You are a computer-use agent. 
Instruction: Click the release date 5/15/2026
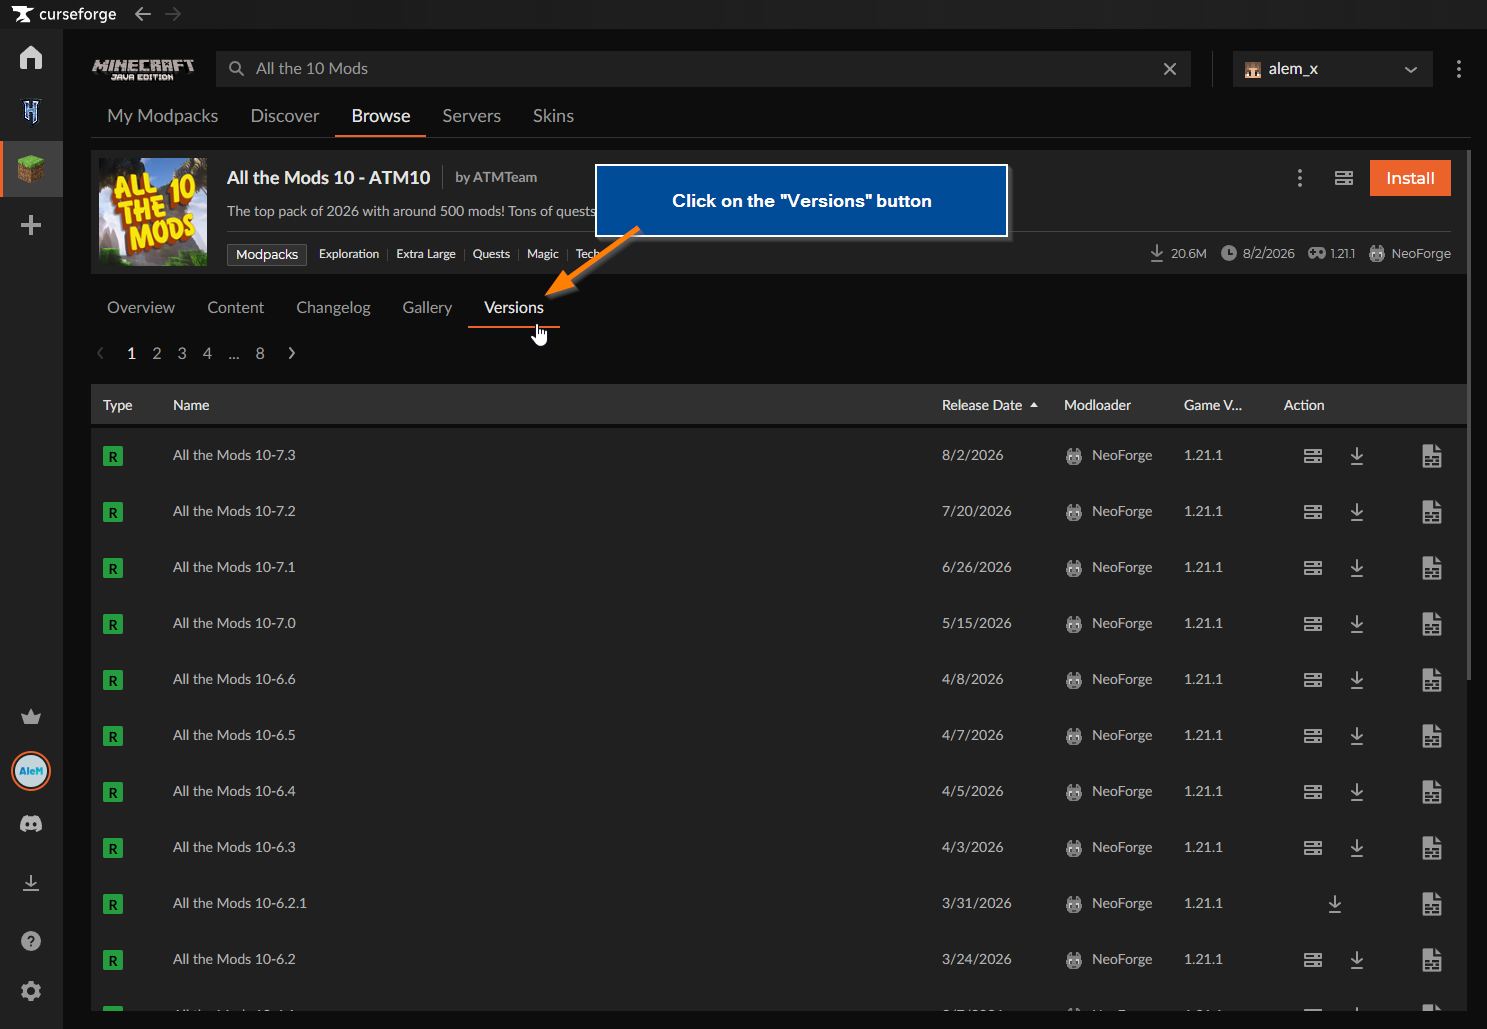[976, 623]
